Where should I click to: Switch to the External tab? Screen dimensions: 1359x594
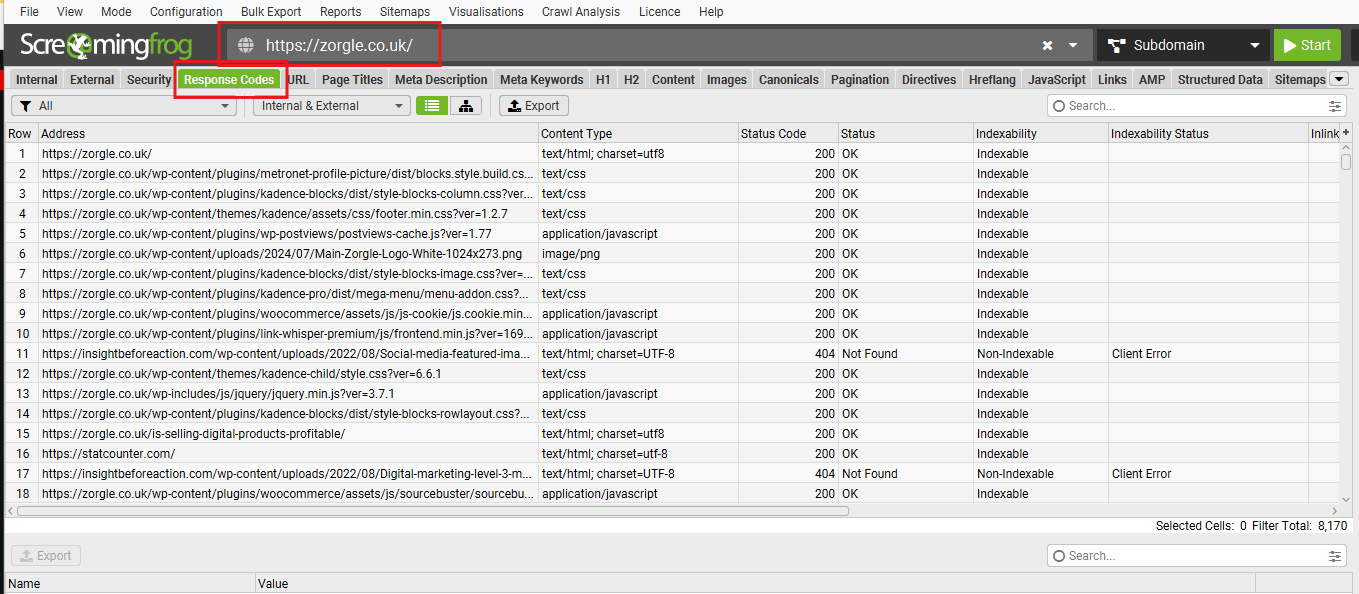point(92,80)
